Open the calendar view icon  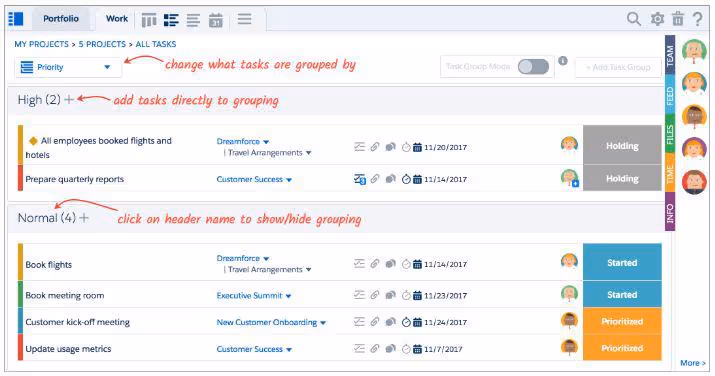(x=216, y=20)
